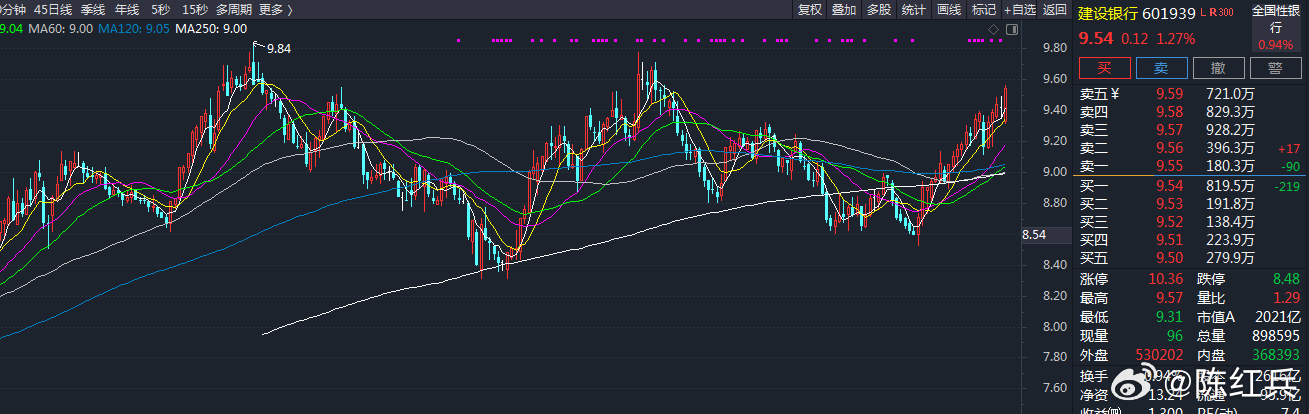Click the 9.84 peak price marker on chart
Screen dimensions: 1309x414
[276, 48]
